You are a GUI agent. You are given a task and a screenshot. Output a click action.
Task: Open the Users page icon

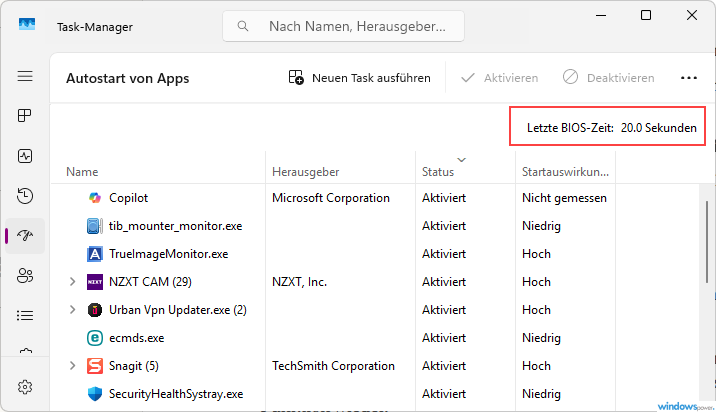[25, 275]
